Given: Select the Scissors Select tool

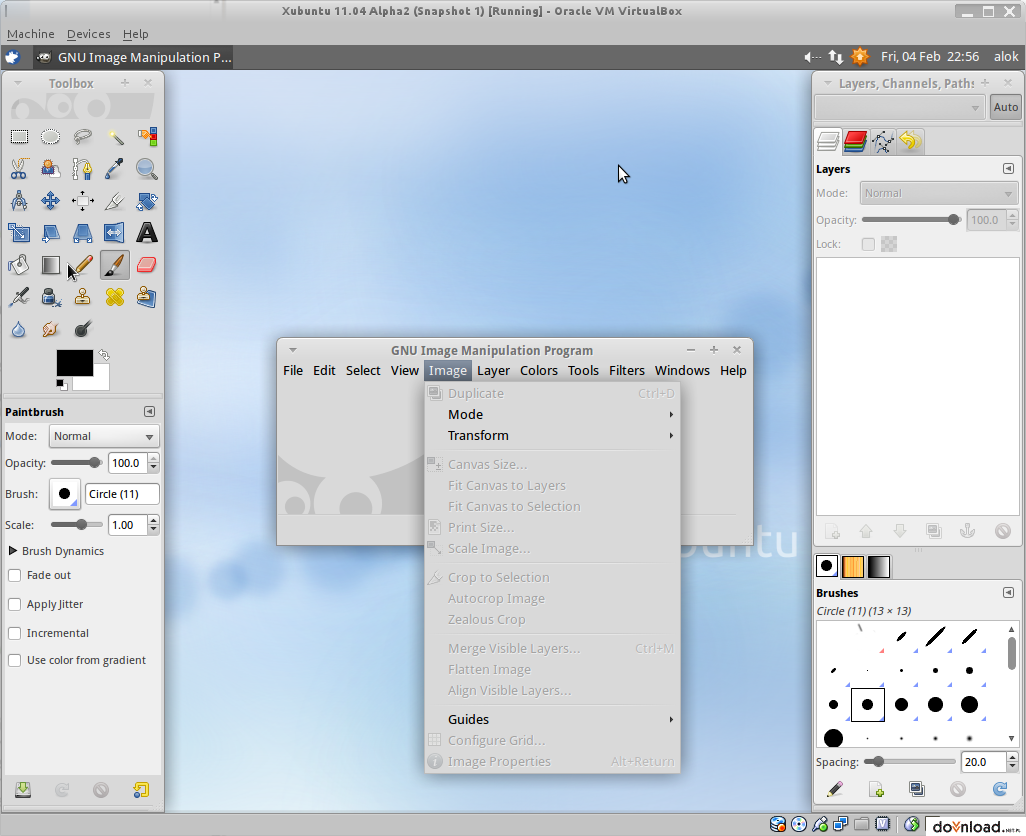Looking at the screenshot, I should (x=19, y=169).
